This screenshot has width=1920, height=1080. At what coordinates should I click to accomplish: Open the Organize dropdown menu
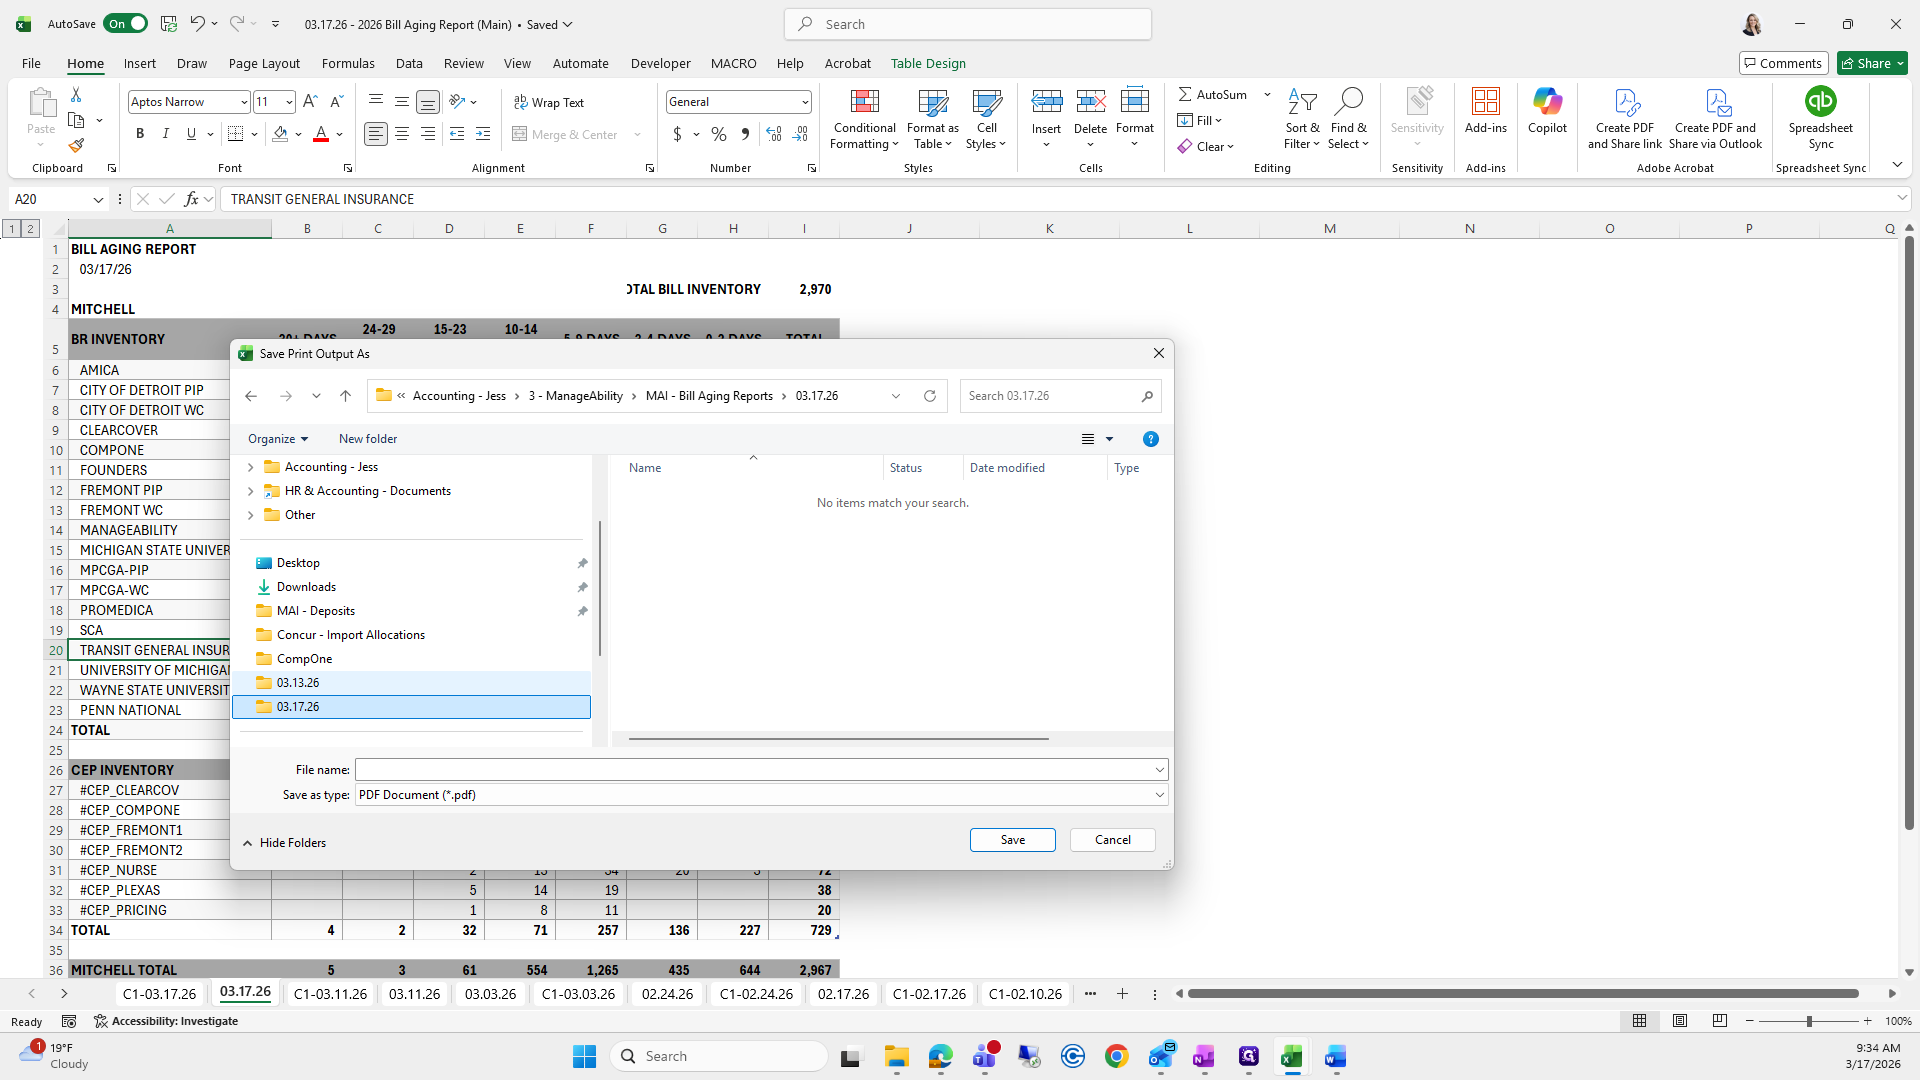click(x=278, y=439)
